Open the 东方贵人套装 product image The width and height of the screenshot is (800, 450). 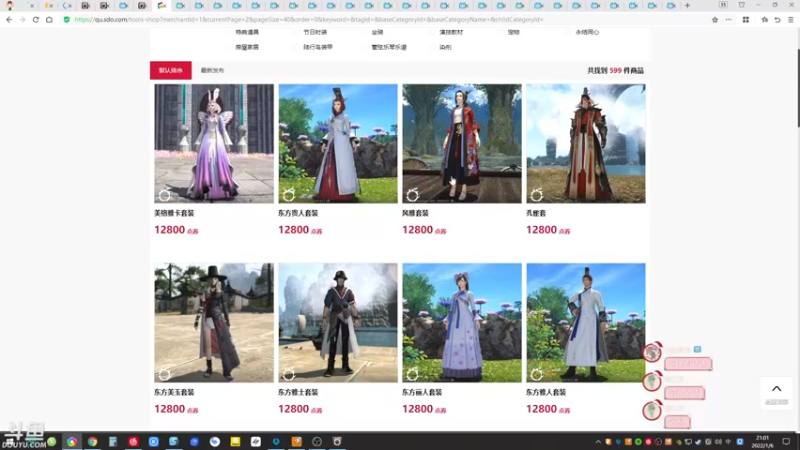tap(338, 143)
